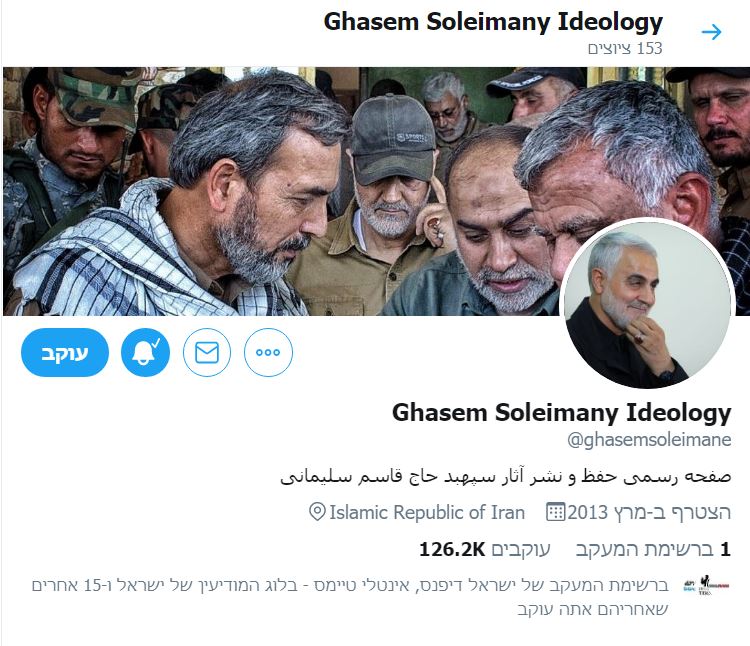The image size is (750, 646).
Task: Click the location pin icon
Action: (317, 512)
